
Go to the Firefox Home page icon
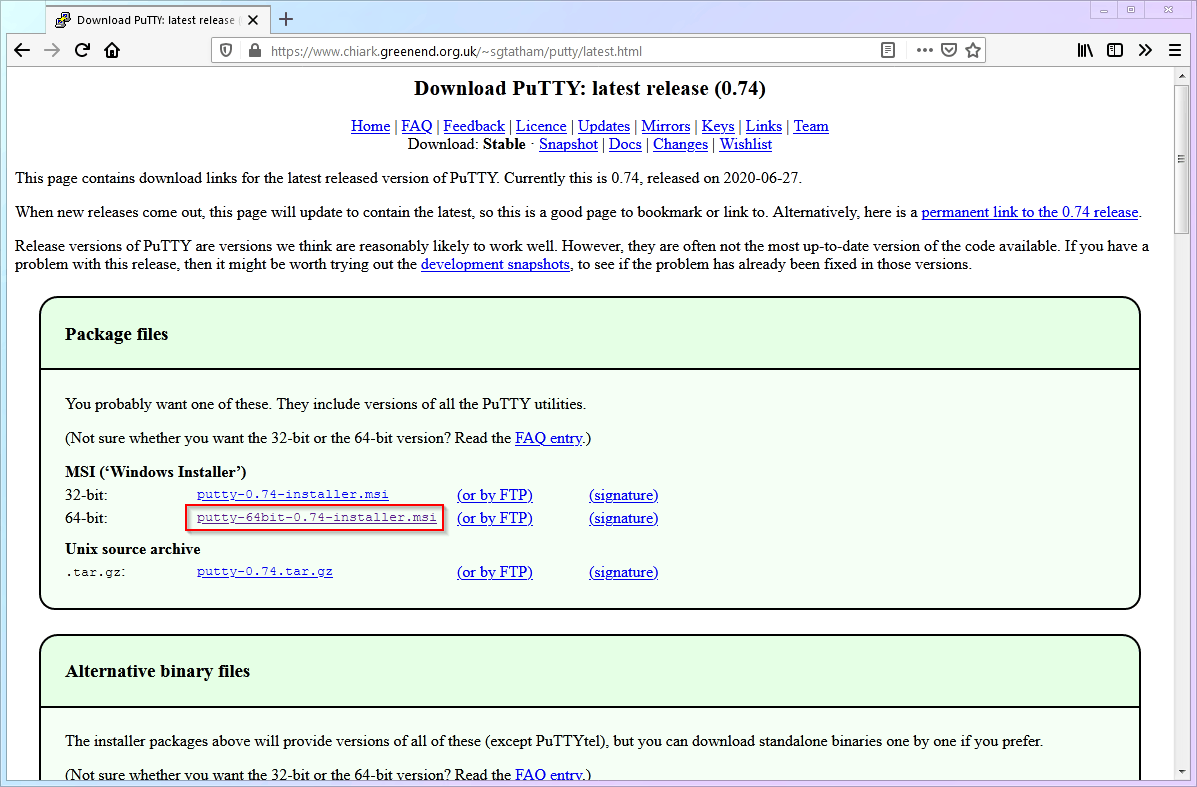pos(112,51)
